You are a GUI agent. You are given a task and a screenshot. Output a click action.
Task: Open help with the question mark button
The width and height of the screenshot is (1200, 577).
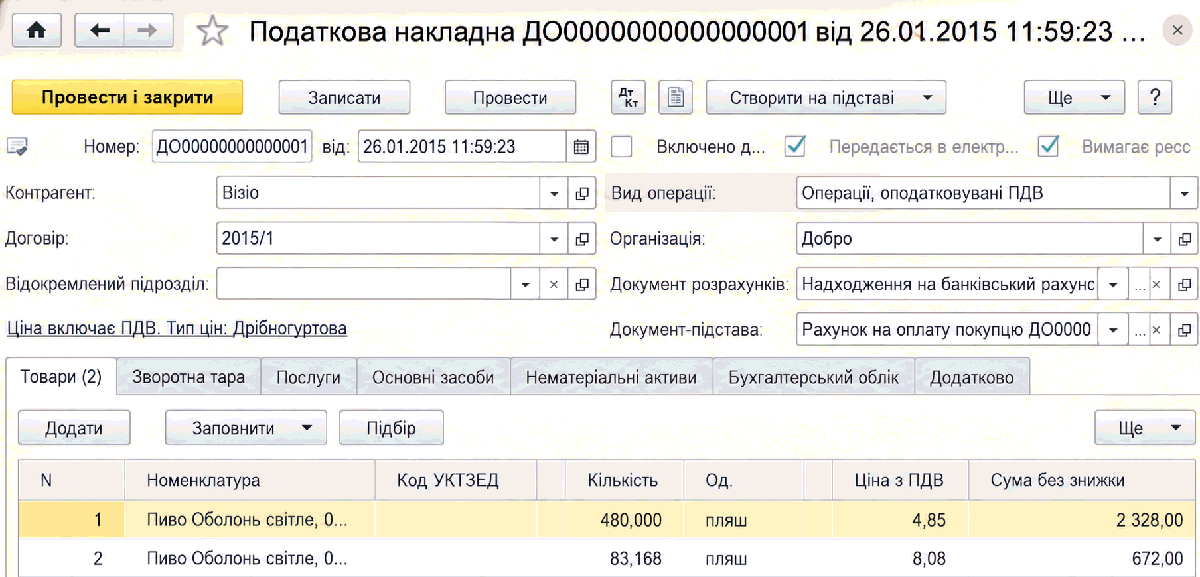pyautogui.click(x=1155, y=97)
